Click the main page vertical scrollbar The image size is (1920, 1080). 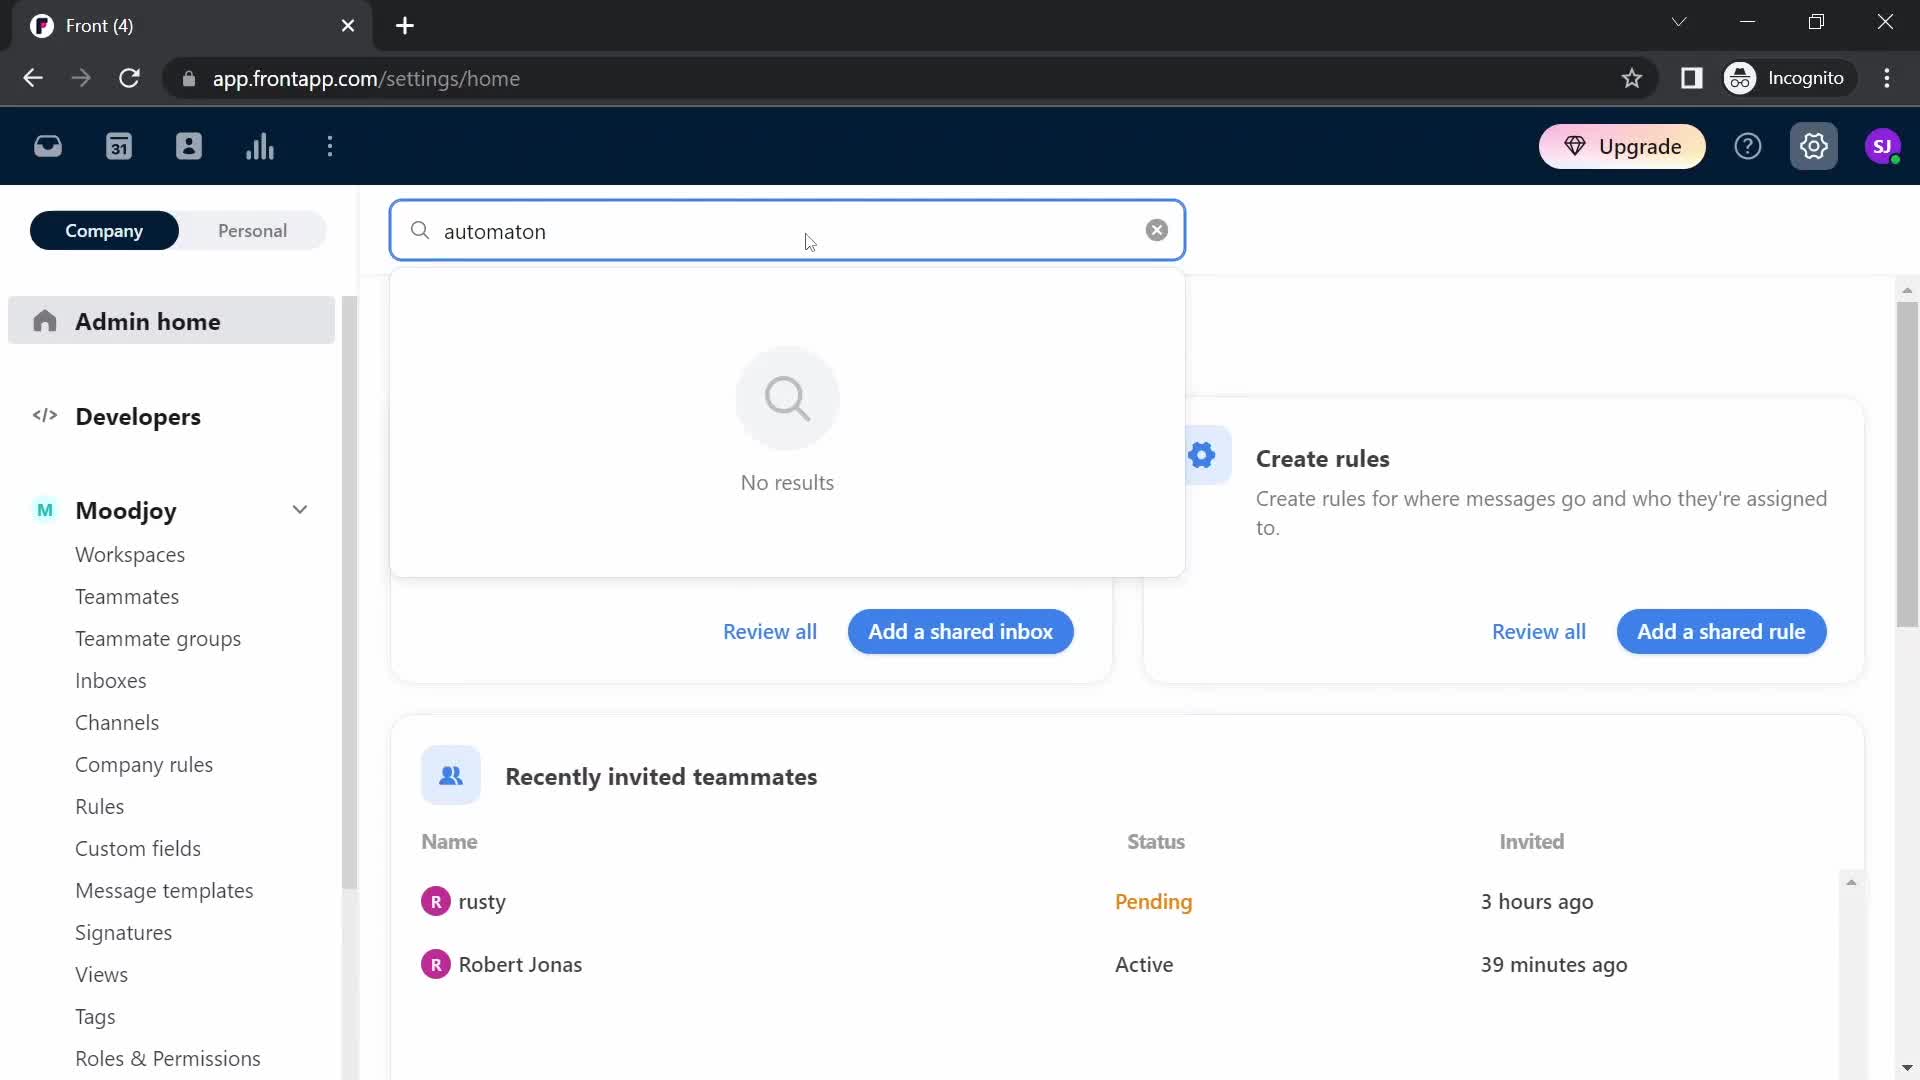click(1908, 465)
